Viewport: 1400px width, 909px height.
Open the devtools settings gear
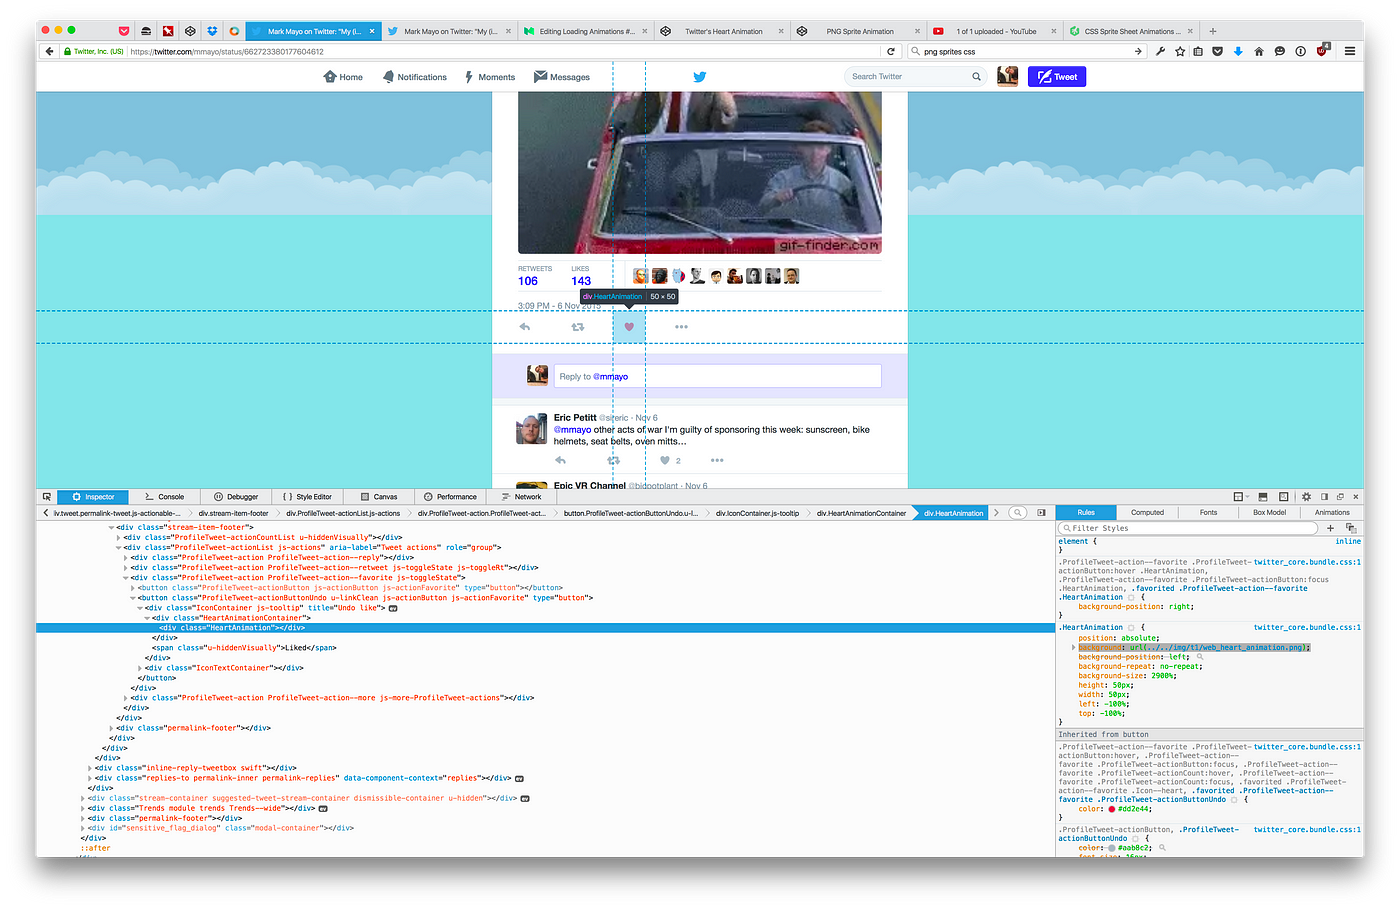pos(1306,497)
